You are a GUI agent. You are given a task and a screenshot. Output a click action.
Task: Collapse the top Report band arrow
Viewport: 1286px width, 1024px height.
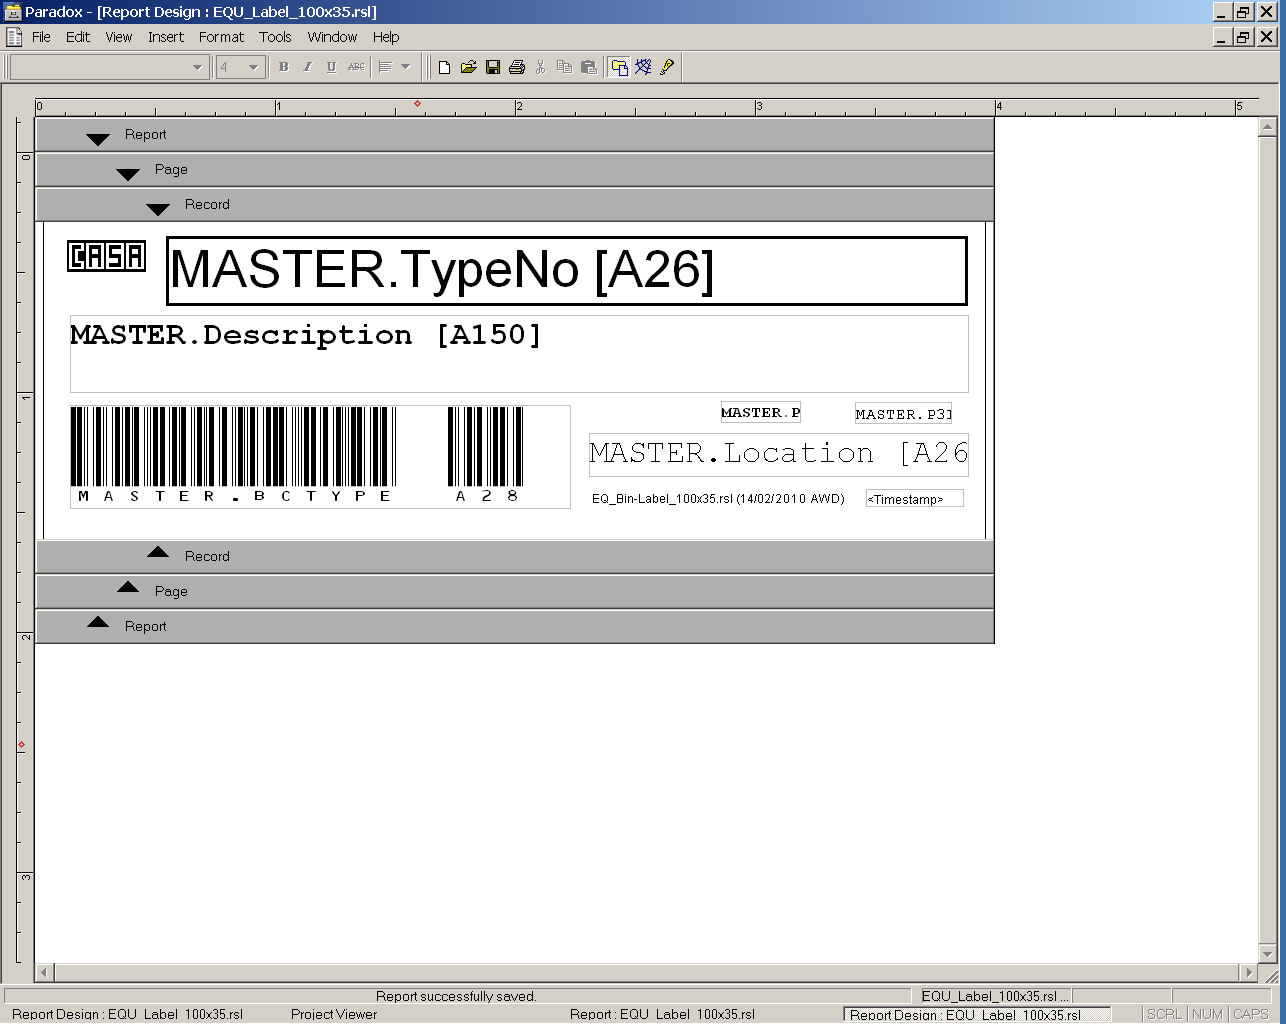97,139
